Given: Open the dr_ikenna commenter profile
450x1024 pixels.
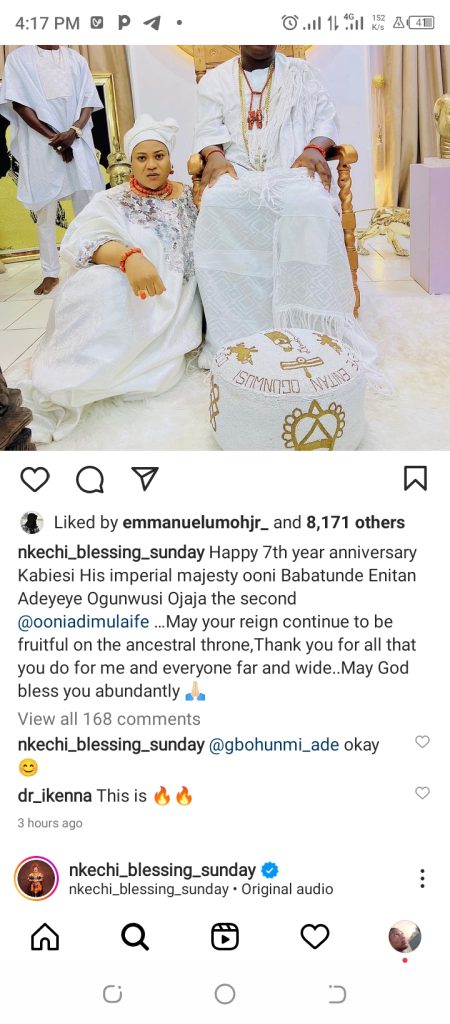Looking at the screenshot, I should (x=55, y=796).
